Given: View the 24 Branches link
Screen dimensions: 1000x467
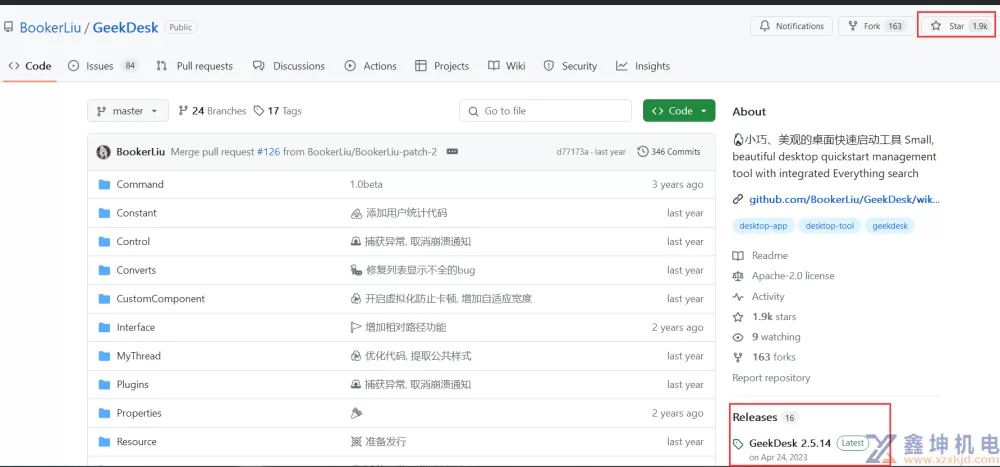Looking at the screenshot, I should point(212,111).
